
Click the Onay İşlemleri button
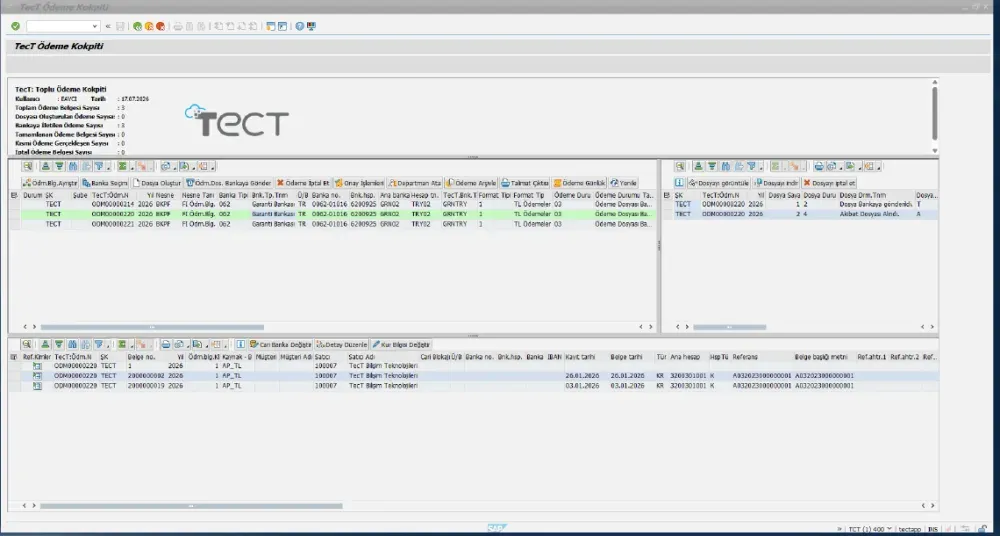click(x=359, y=182)
